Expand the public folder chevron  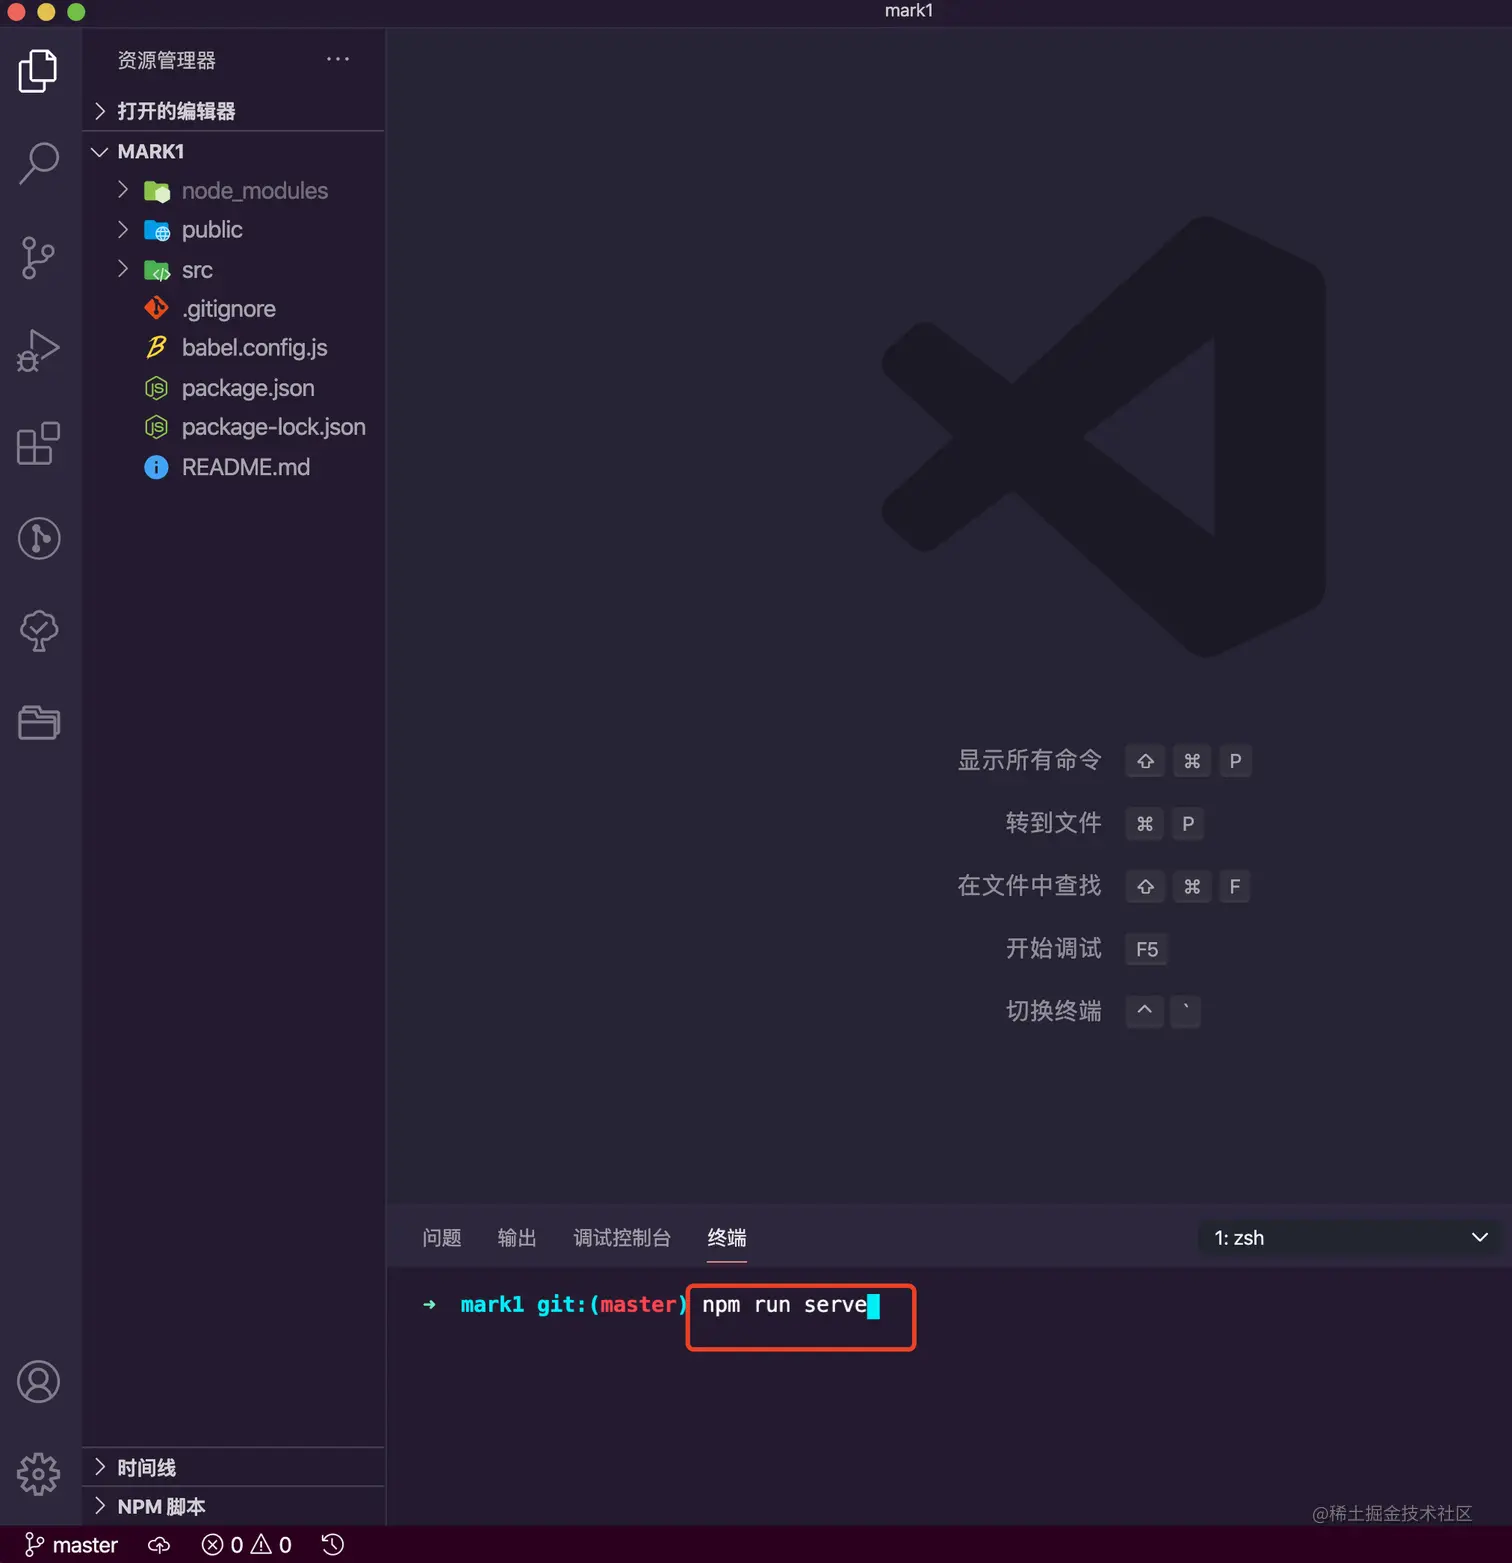click(x=123, y=229)
